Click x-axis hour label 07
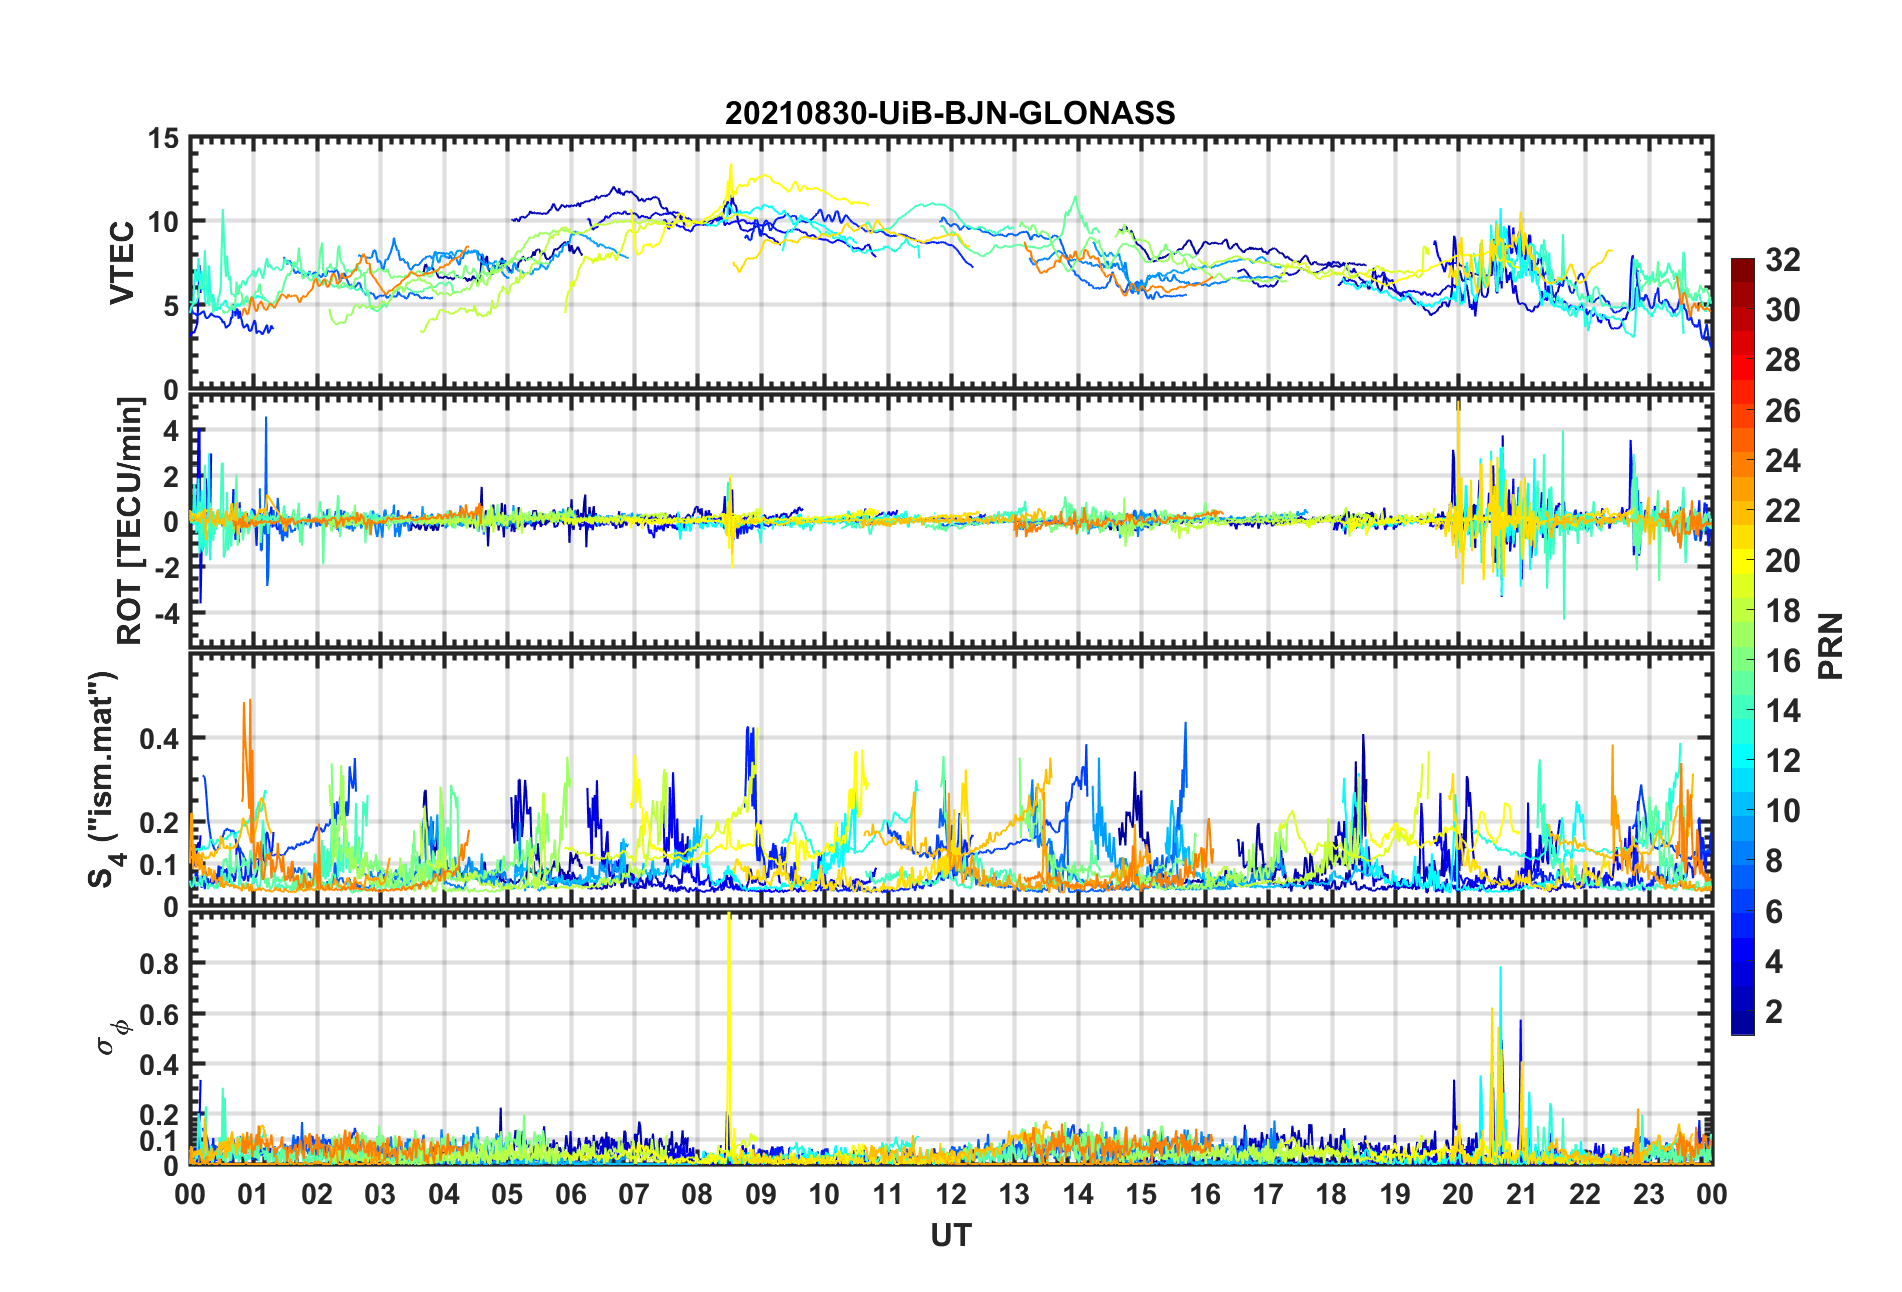This screenshot has height=1292, width=1902. (x=634, y=1194)
